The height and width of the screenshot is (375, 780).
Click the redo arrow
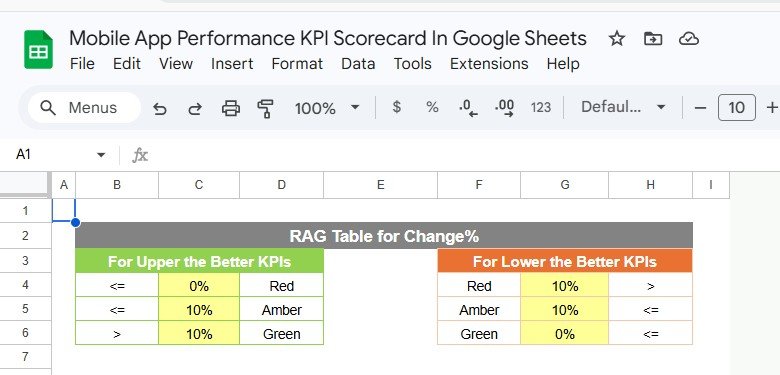[x=195, y=108]
